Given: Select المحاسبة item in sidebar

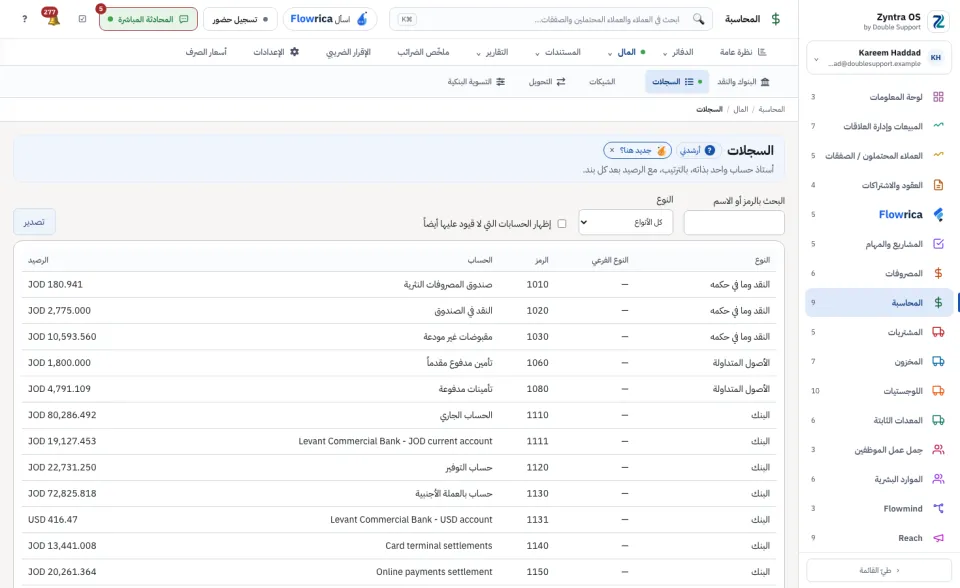Looking at the screenshot, I should tap(879, 303).
